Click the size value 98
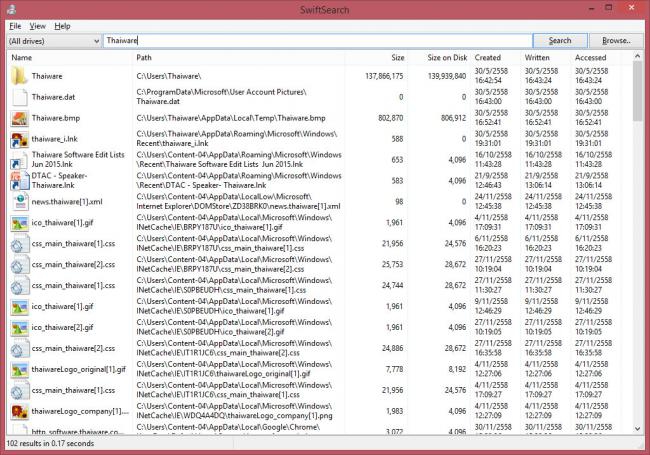This screenshot has height=455, width=650. click(399, 202)
